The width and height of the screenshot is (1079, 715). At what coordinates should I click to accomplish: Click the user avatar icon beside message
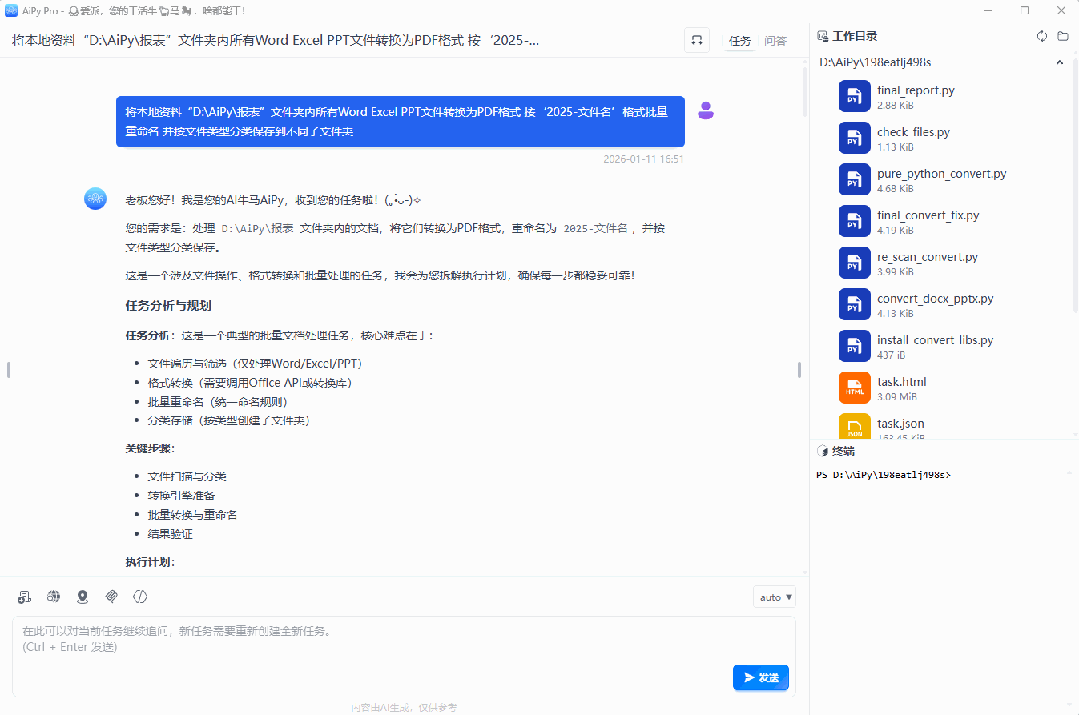point(706,111)
